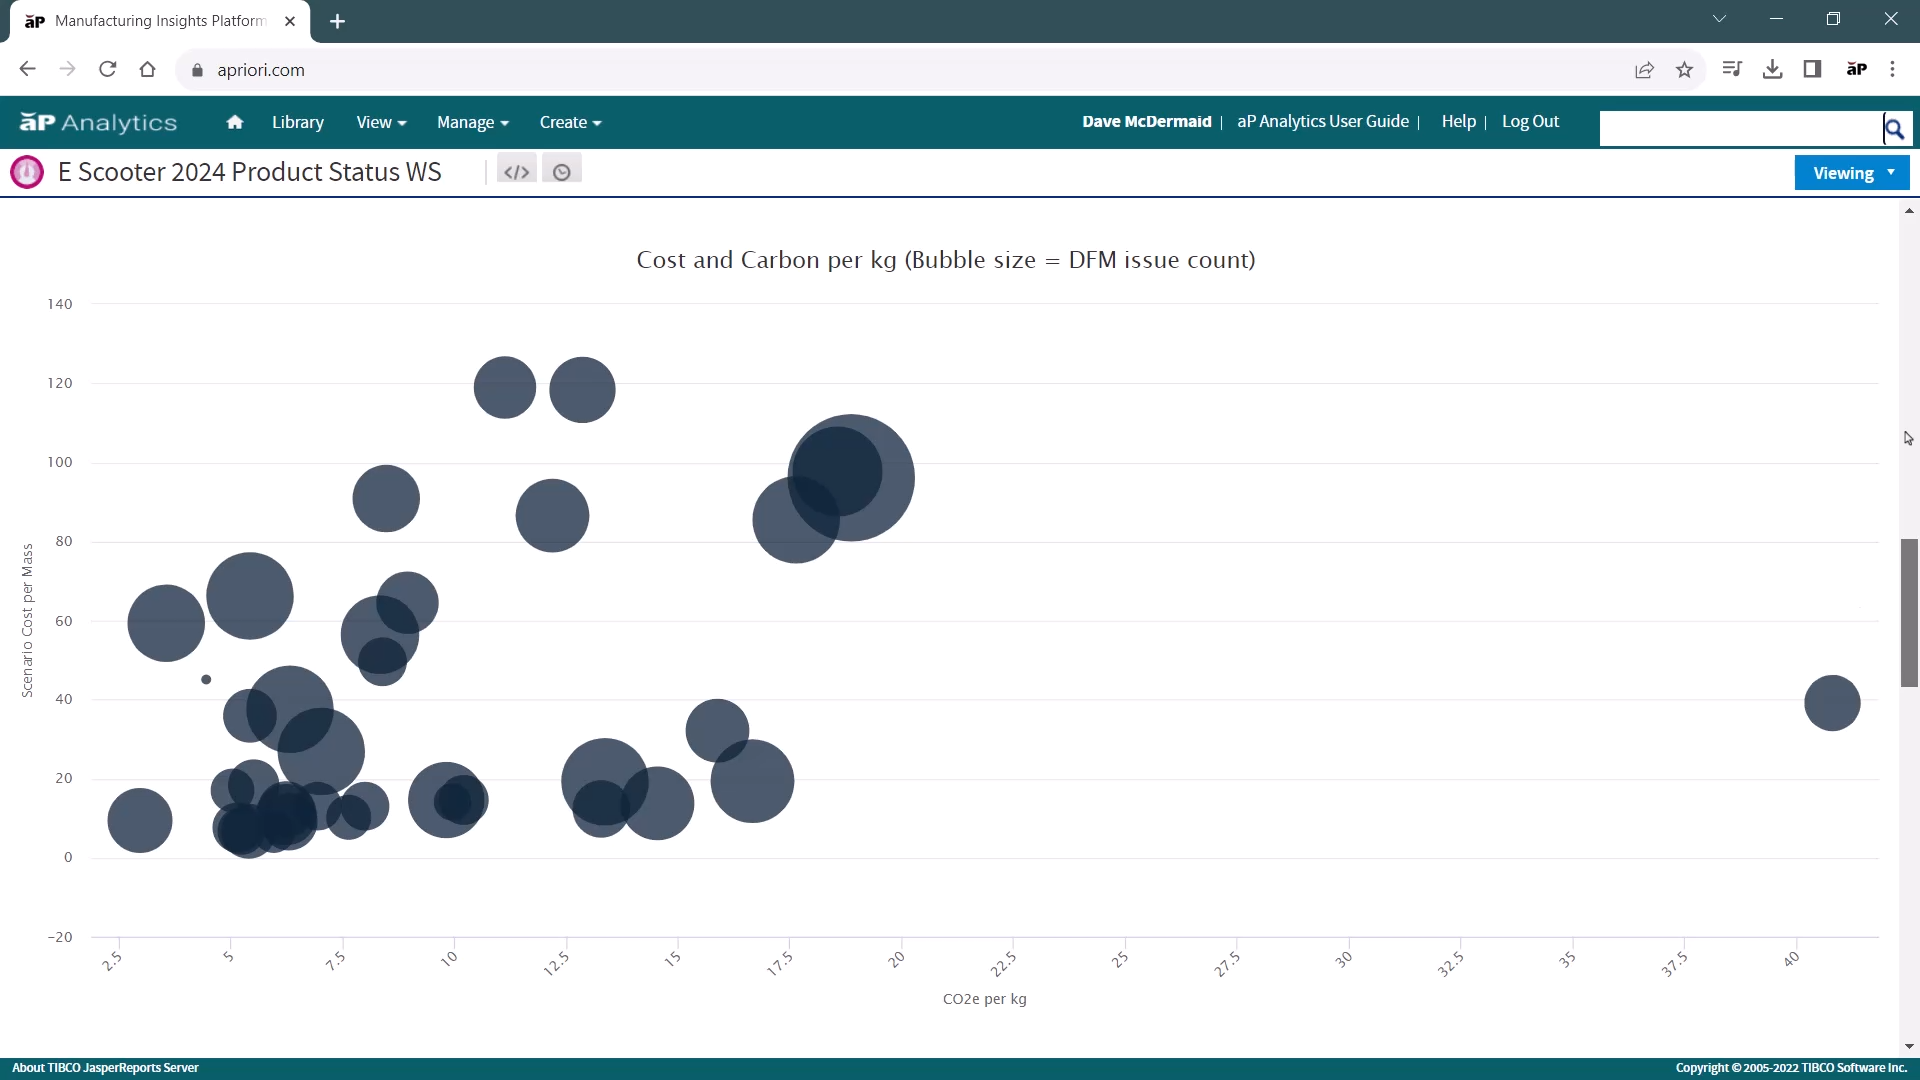1920x1080 pixels.
Task: Click the schedule clock icon
Action: (x=562, y=172)
